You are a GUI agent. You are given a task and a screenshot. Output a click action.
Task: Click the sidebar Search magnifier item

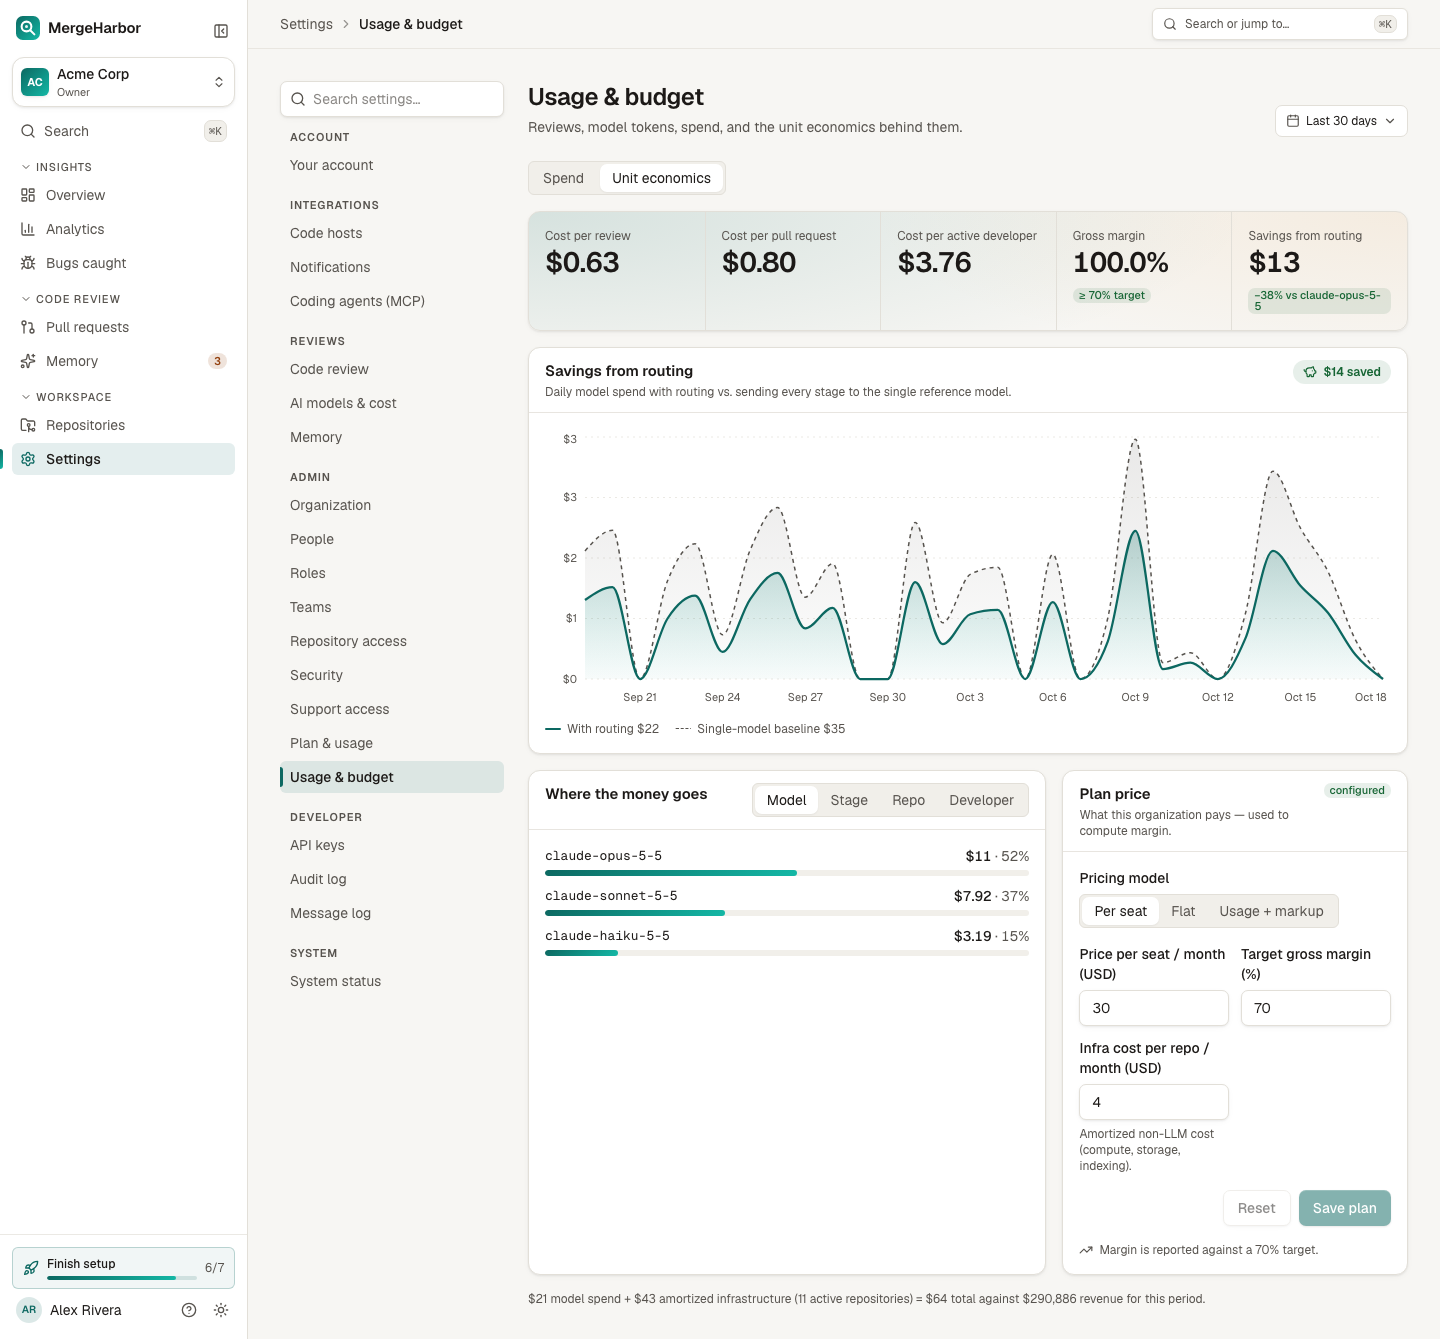[123, 131]
